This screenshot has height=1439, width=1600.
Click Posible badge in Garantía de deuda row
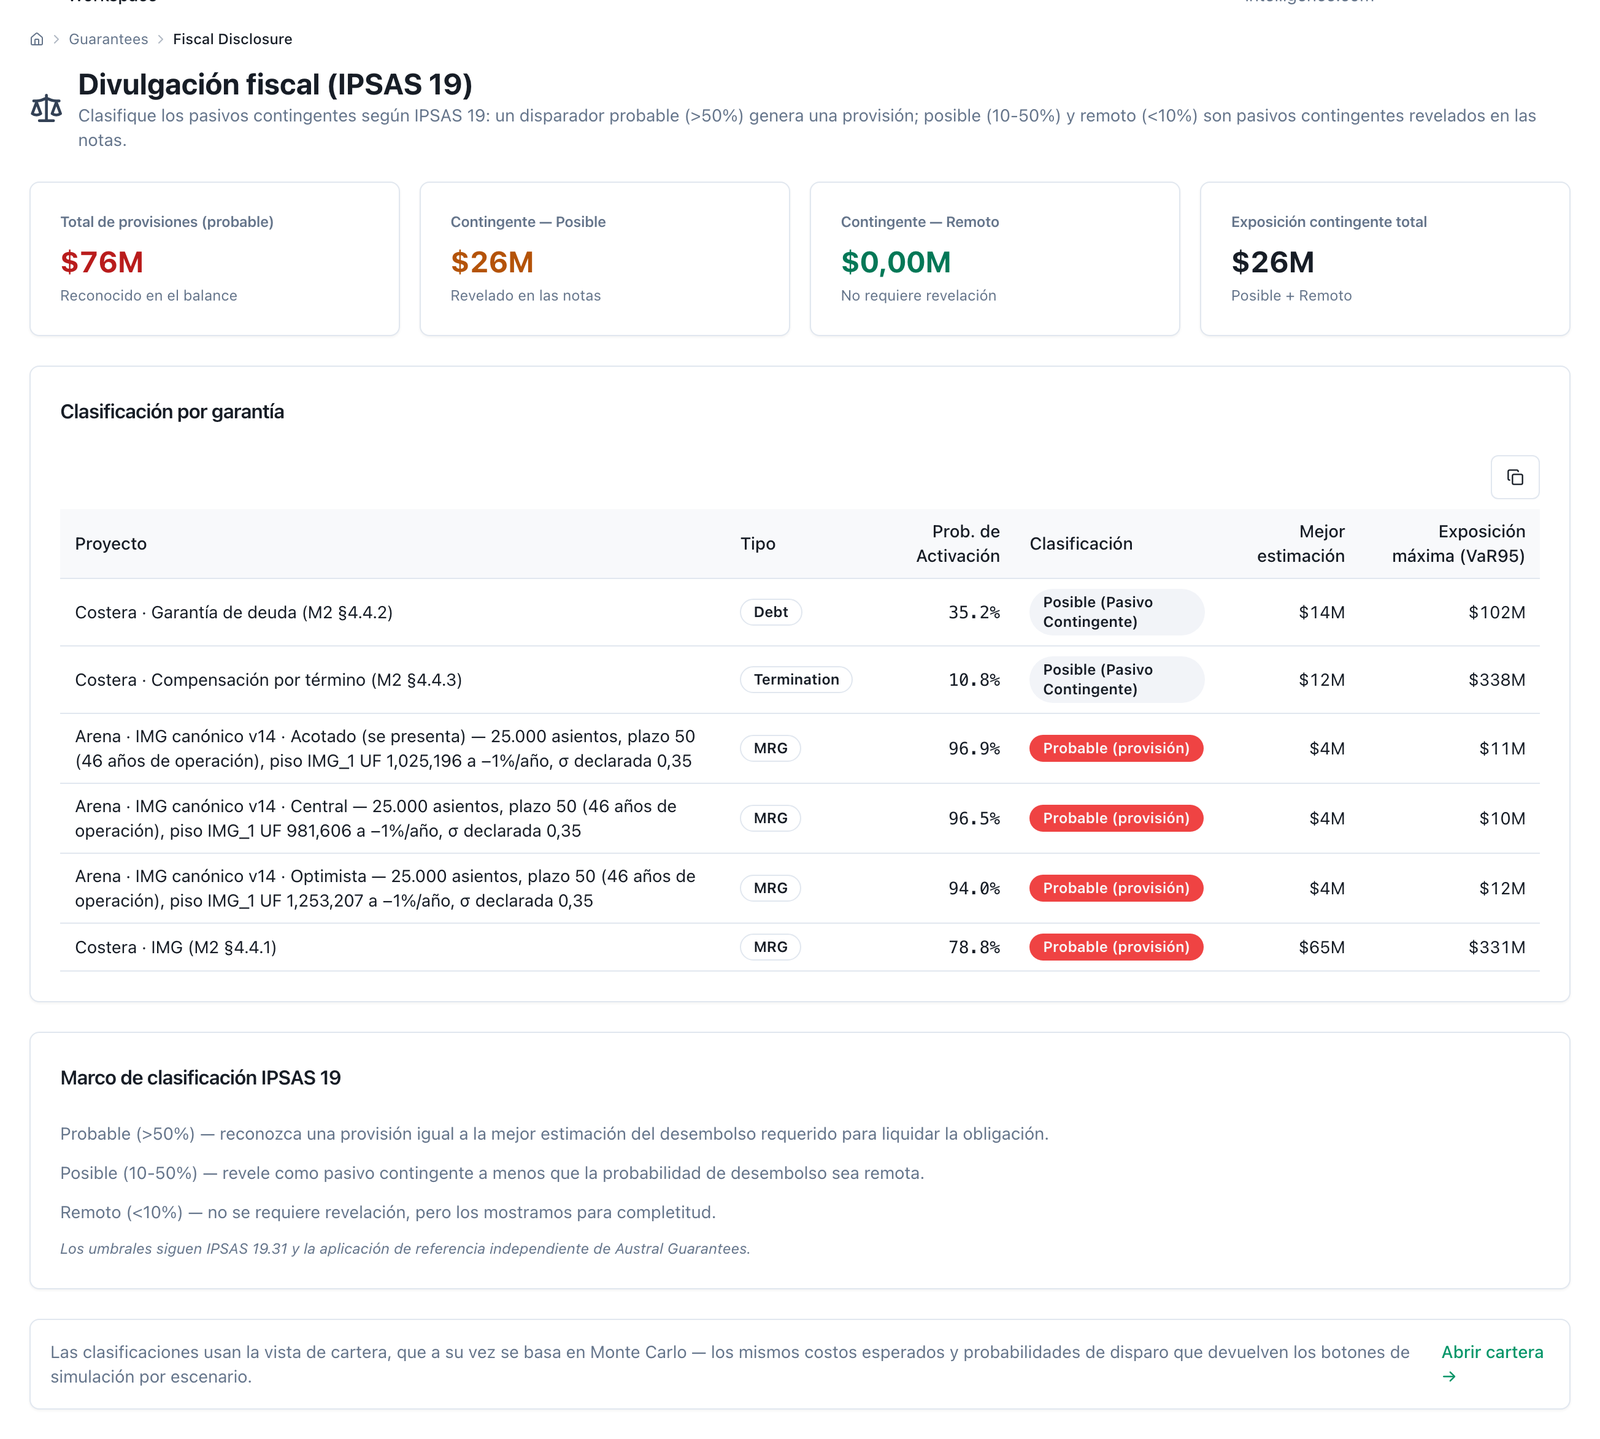(x=1117, y=612)
